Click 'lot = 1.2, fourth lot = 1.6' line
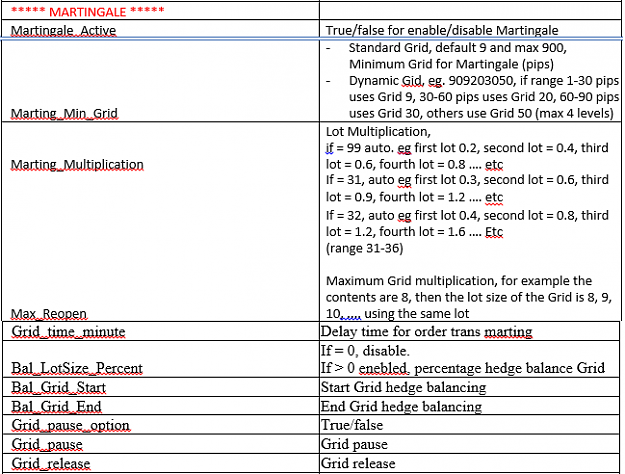Screen dimensions: 625x474 [415, 232]
